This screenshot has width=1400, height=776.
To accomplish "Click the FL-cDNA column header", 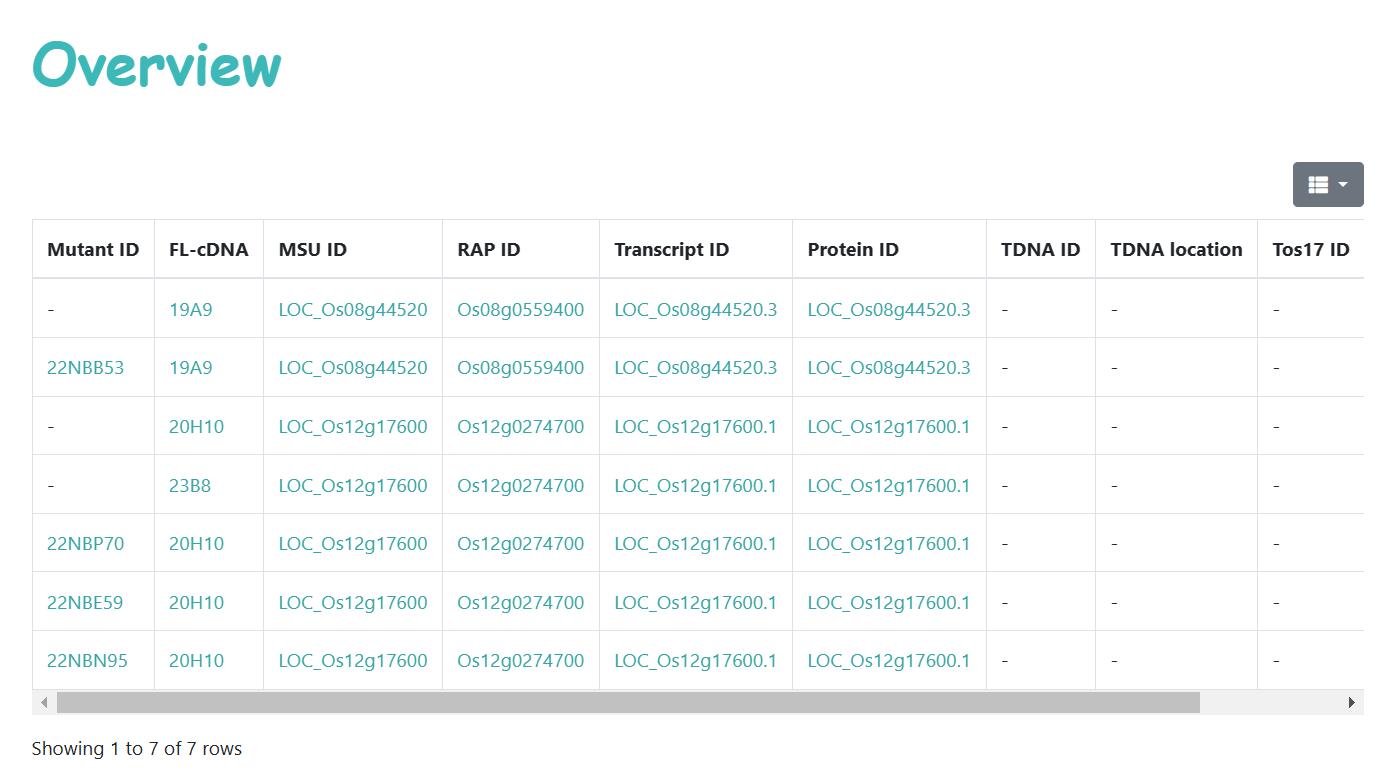I will 209,250.
